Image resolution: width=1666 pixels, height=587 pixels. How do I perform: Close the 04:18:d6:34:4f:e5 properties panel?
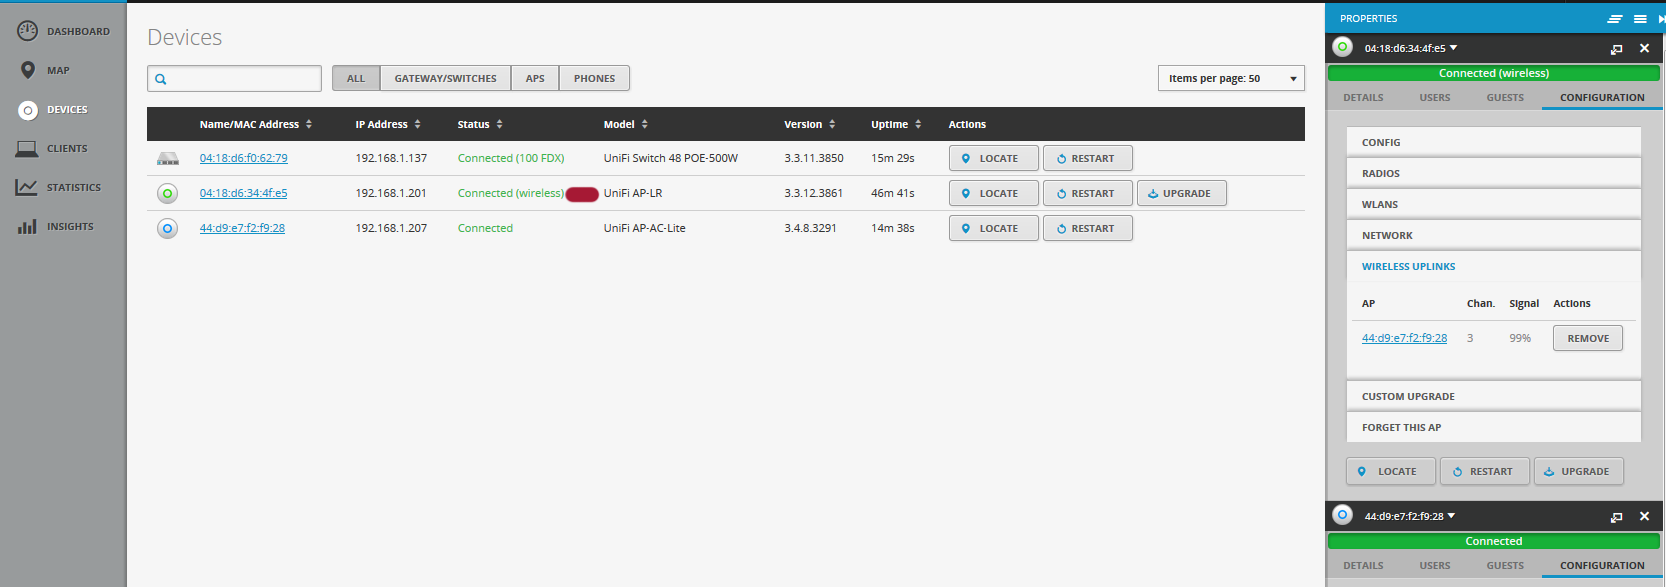tap(1644, 48)
